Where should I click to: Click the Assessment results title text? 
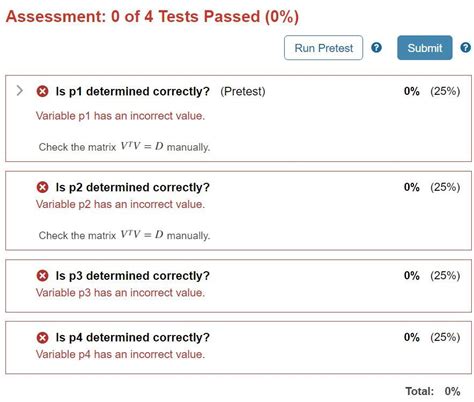152,16
